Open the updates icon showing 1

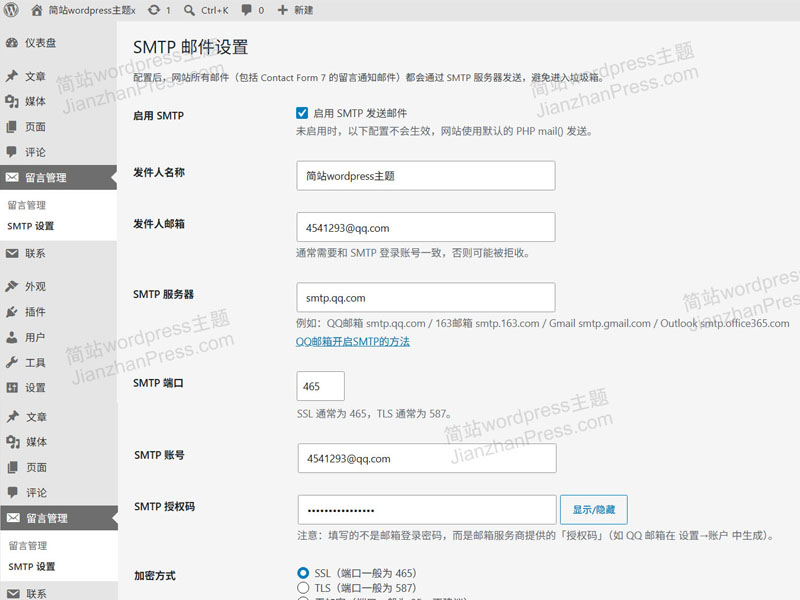coord(159,10)
